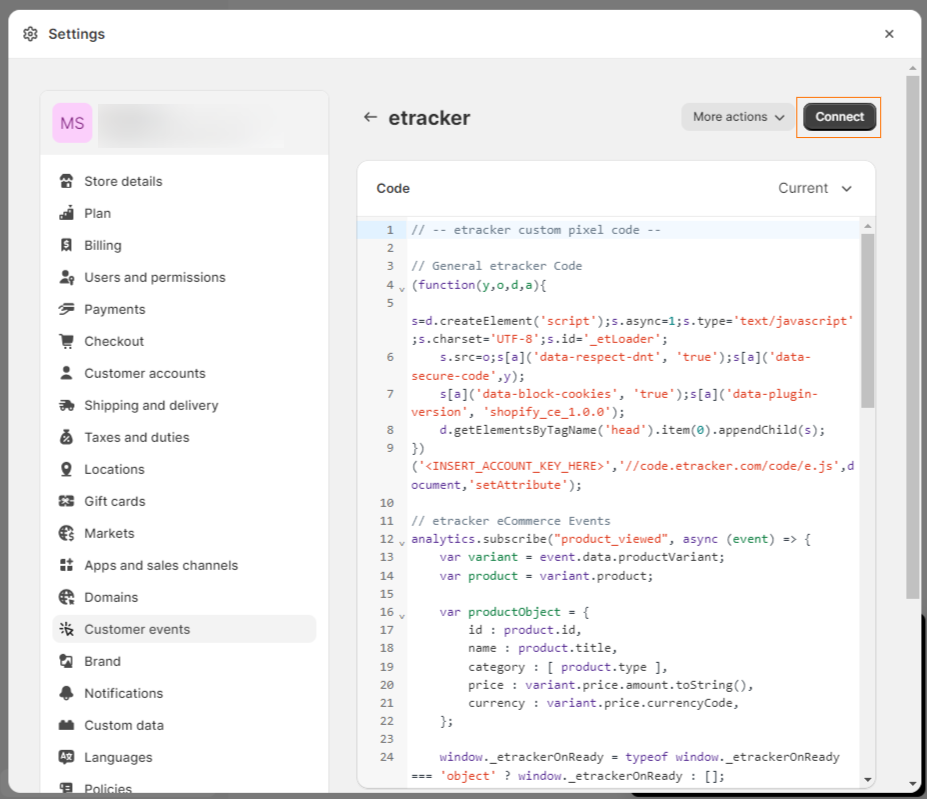Click line number 10 in the gutter
Image resolution: width=927 pixels, height=799 pixels.
(387, 503)
